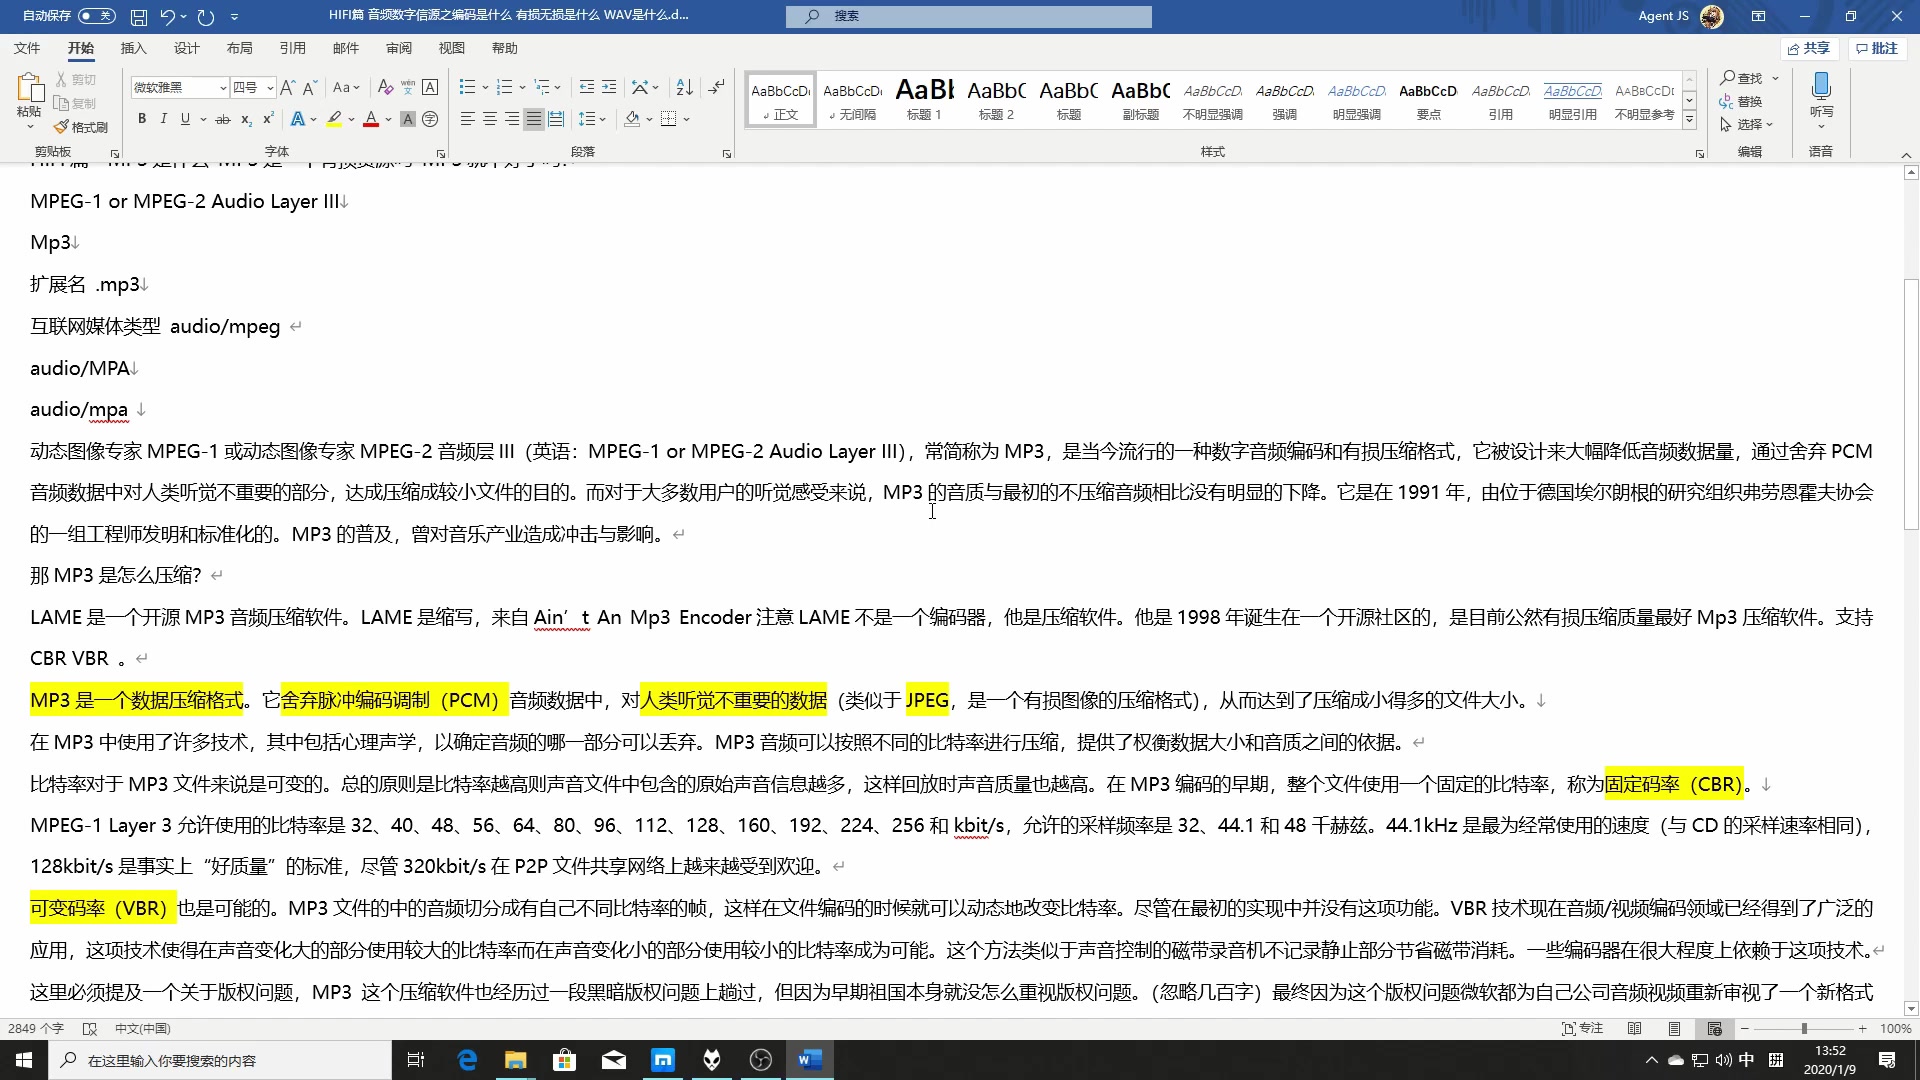The image size is (1920, 1080).
Task: Open the 文件 (File) menu
Action: tap(27, 48)
